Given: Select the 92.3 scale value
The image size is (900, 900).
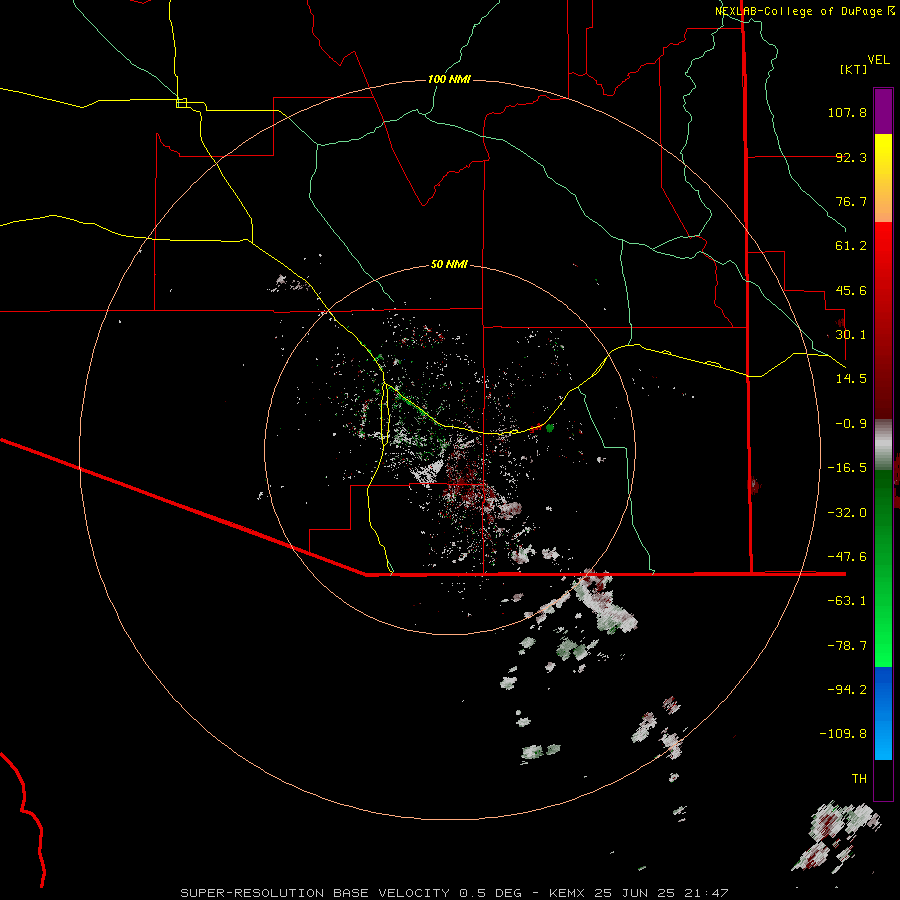Looking at the screenshot, I should [x=851, y=157].
